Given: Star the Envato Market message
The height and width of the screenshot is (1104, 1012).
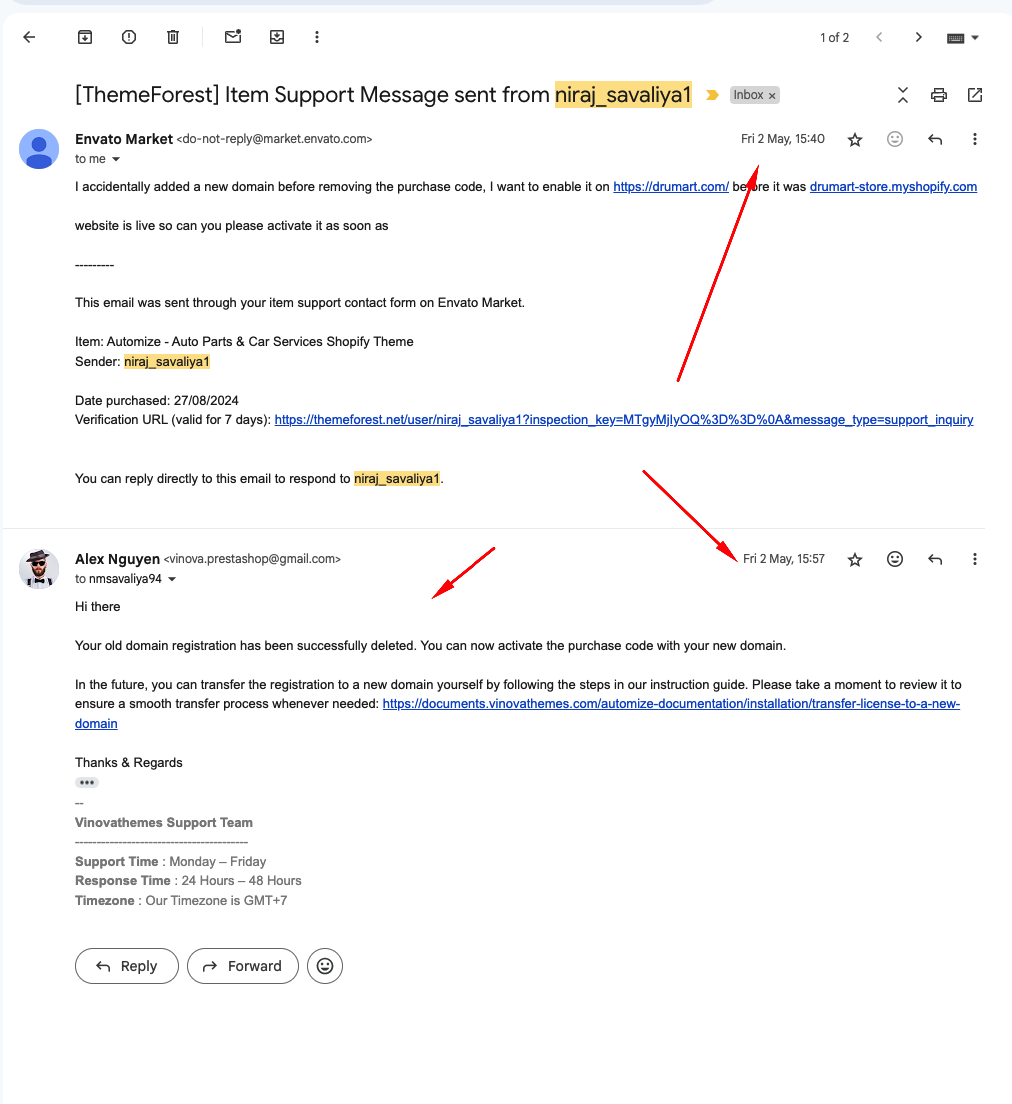Looking at the screenshot, I should [855, 139].
